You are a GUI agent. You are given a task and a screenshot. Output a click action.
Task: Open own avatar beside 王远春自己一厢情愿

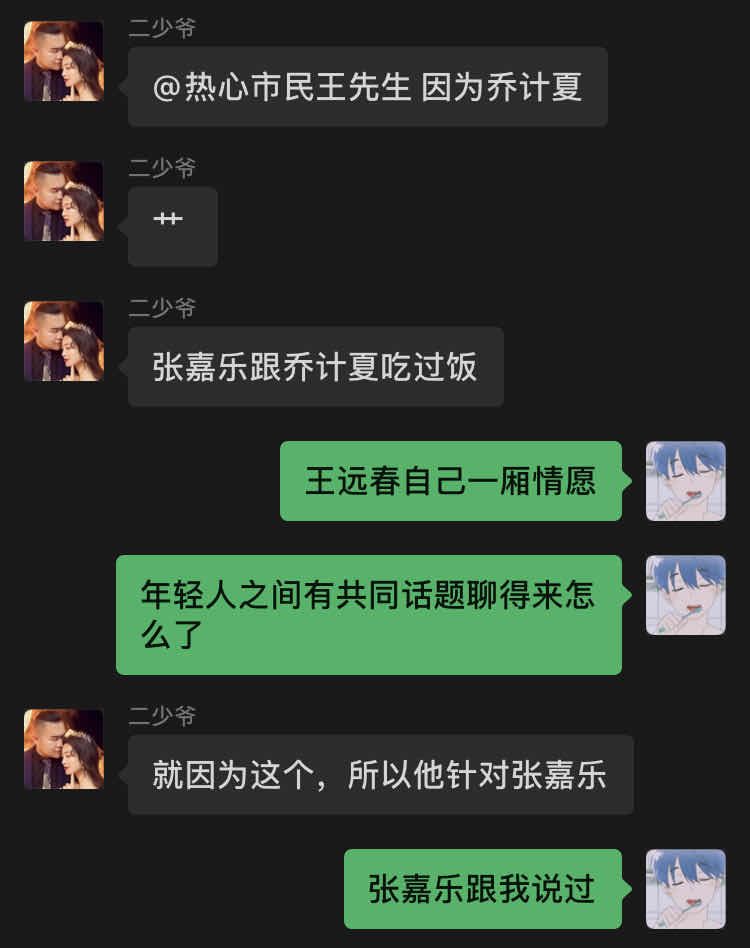pyautogui.click(x=686, y=481)
